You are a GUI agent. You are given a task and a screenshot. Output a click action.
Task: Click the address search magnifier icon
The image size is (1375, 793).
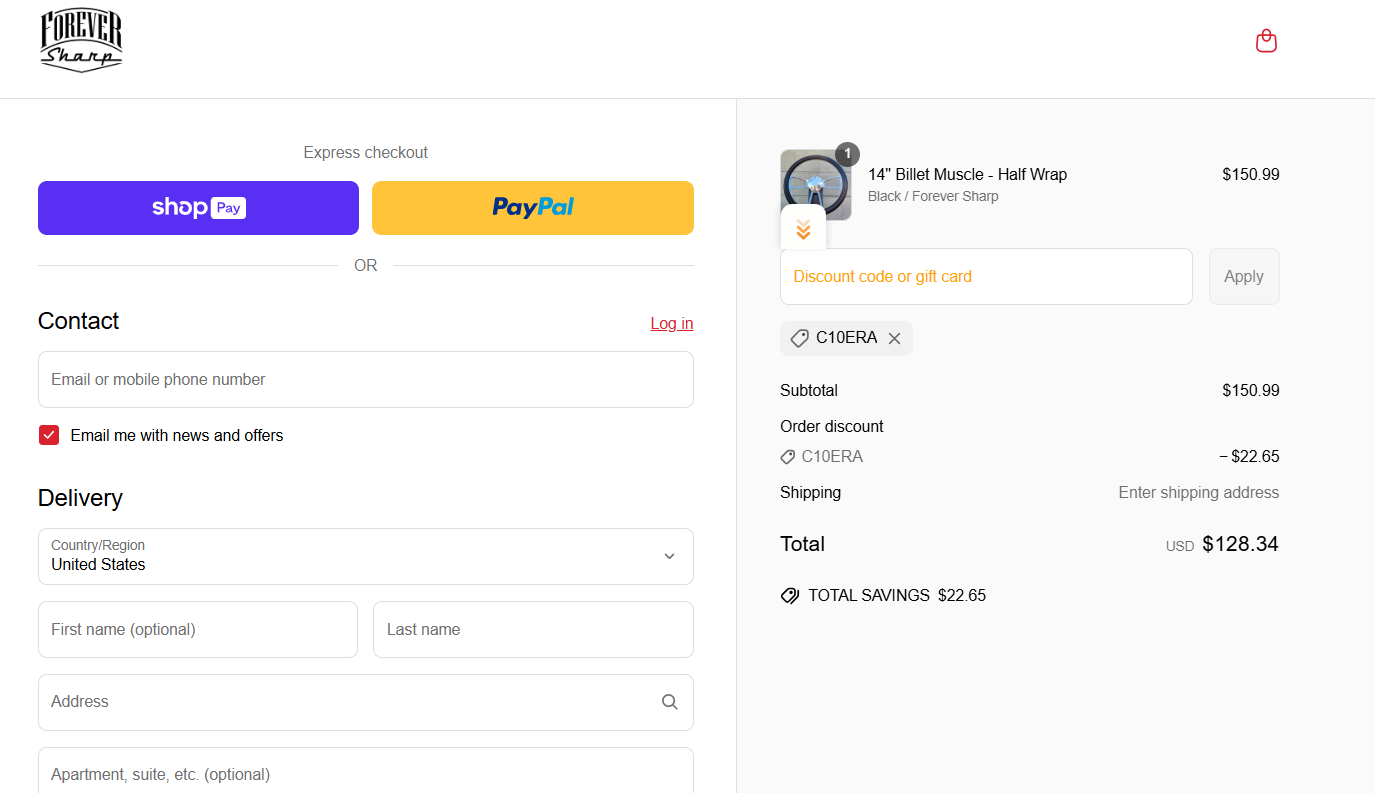pyautogui.click(x=669, y=702)
